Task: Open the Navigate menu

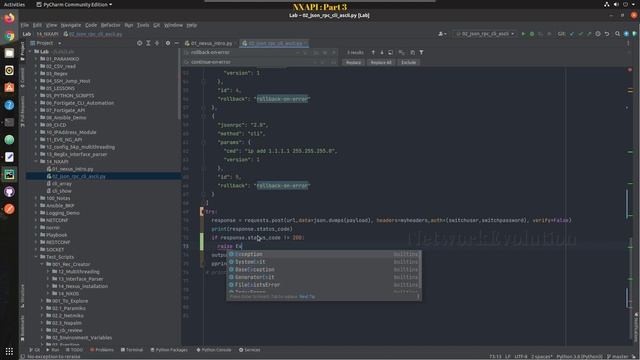Action: tap(71, 25)
